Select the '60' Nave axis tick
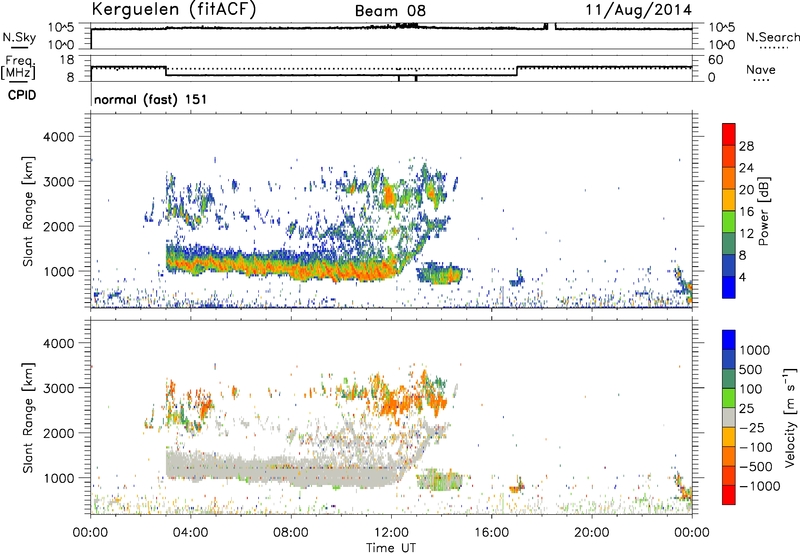 [x=716, y=60]
